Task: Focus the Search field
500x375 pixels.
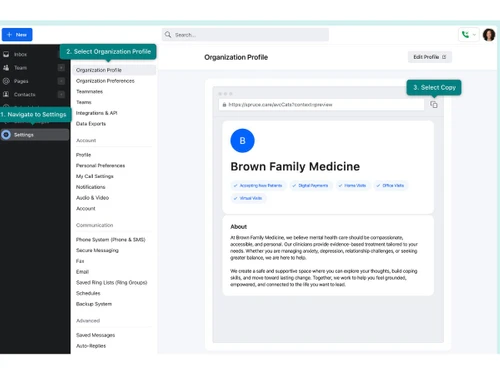Action: point(245,35)
